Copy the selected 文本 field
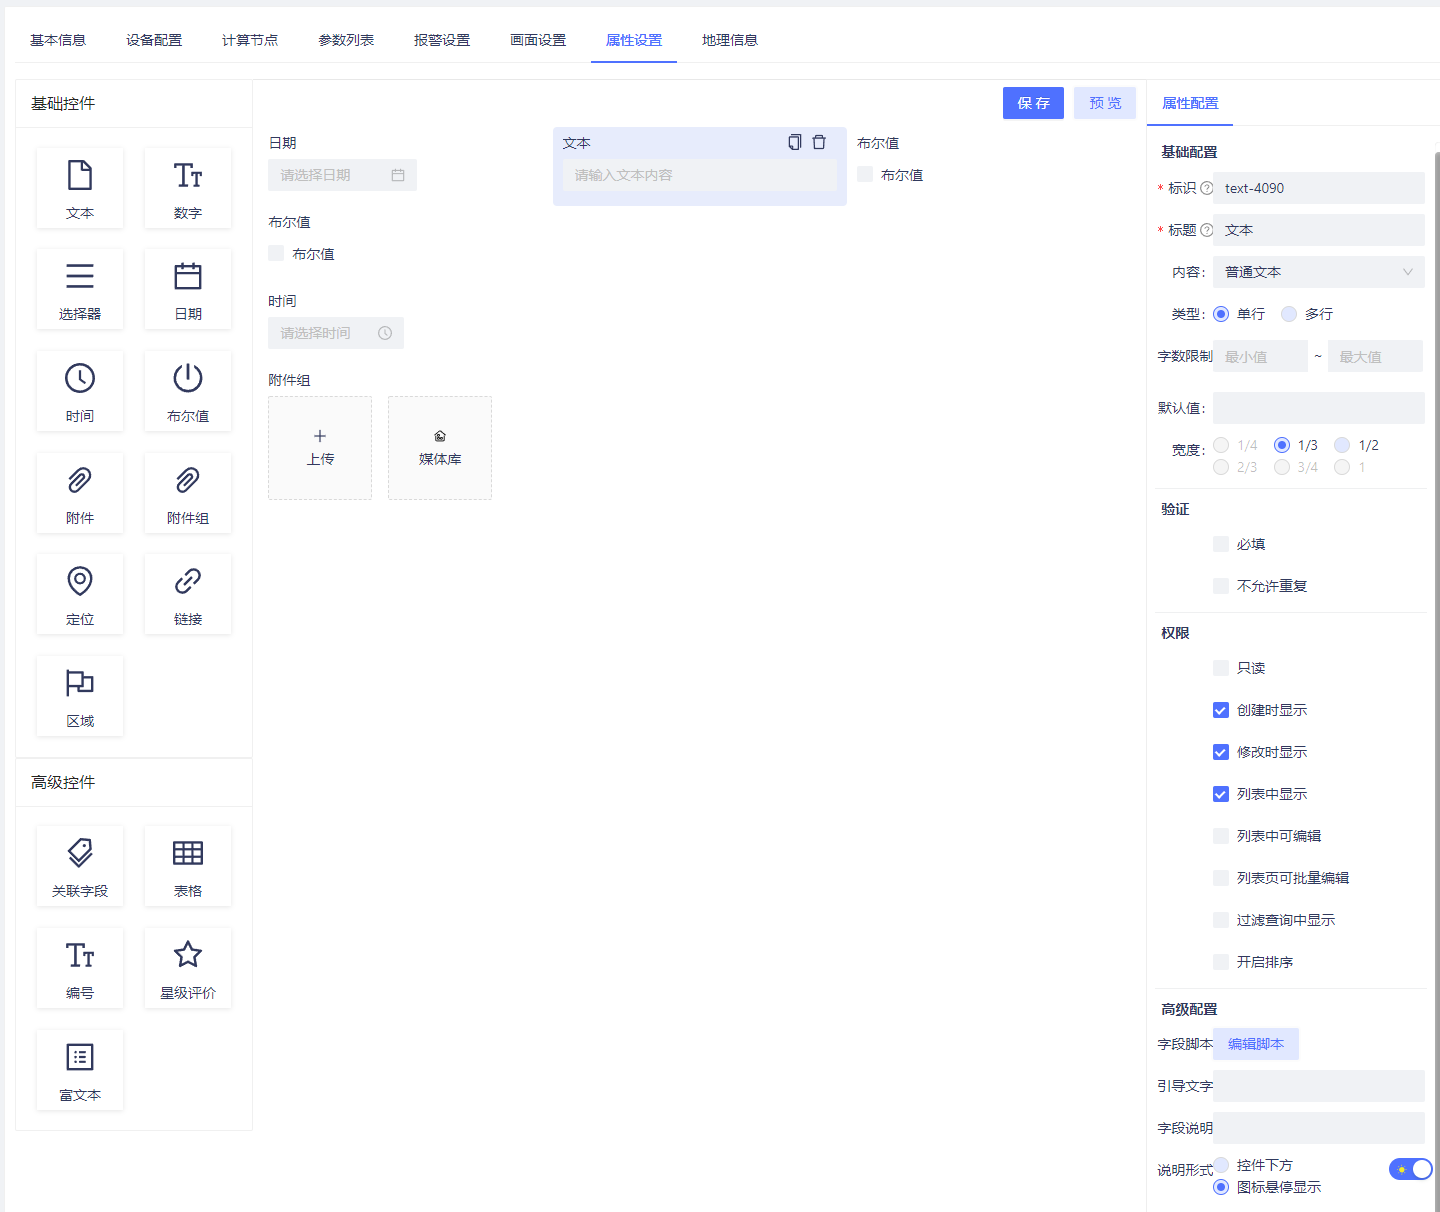 coord(795,142)
